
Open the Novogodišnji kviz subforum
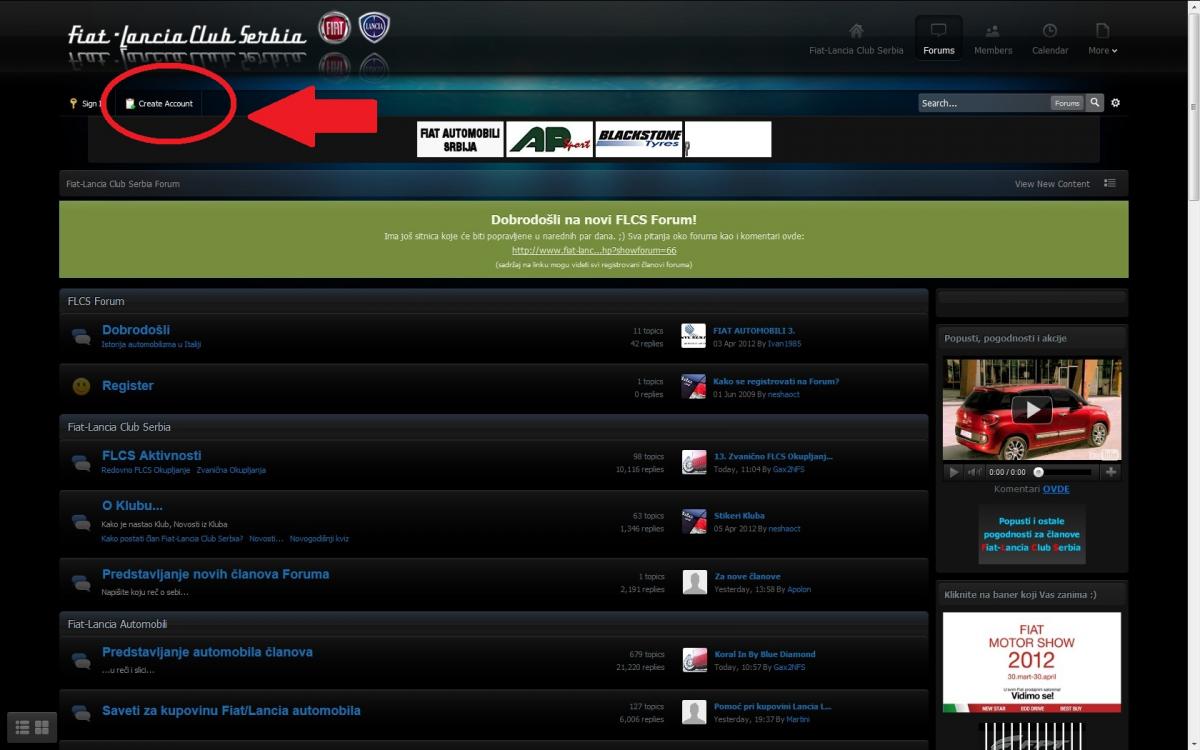pyautogui.click(x=319, y=538)
